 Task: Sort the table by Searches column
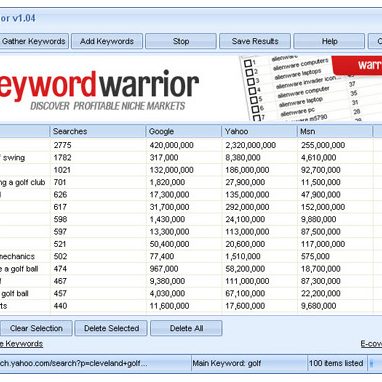(x=98, y=131)
